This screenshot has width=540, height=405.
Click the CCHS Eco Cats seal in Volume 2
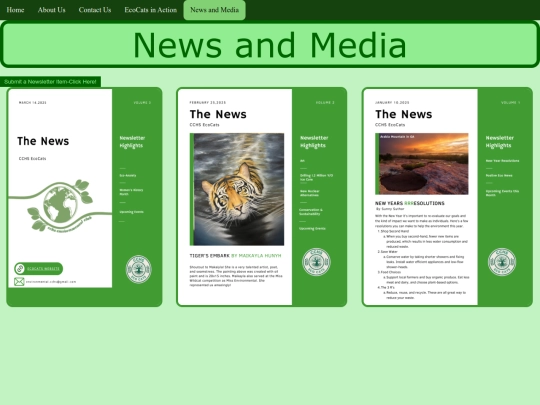tap(316, 262)
